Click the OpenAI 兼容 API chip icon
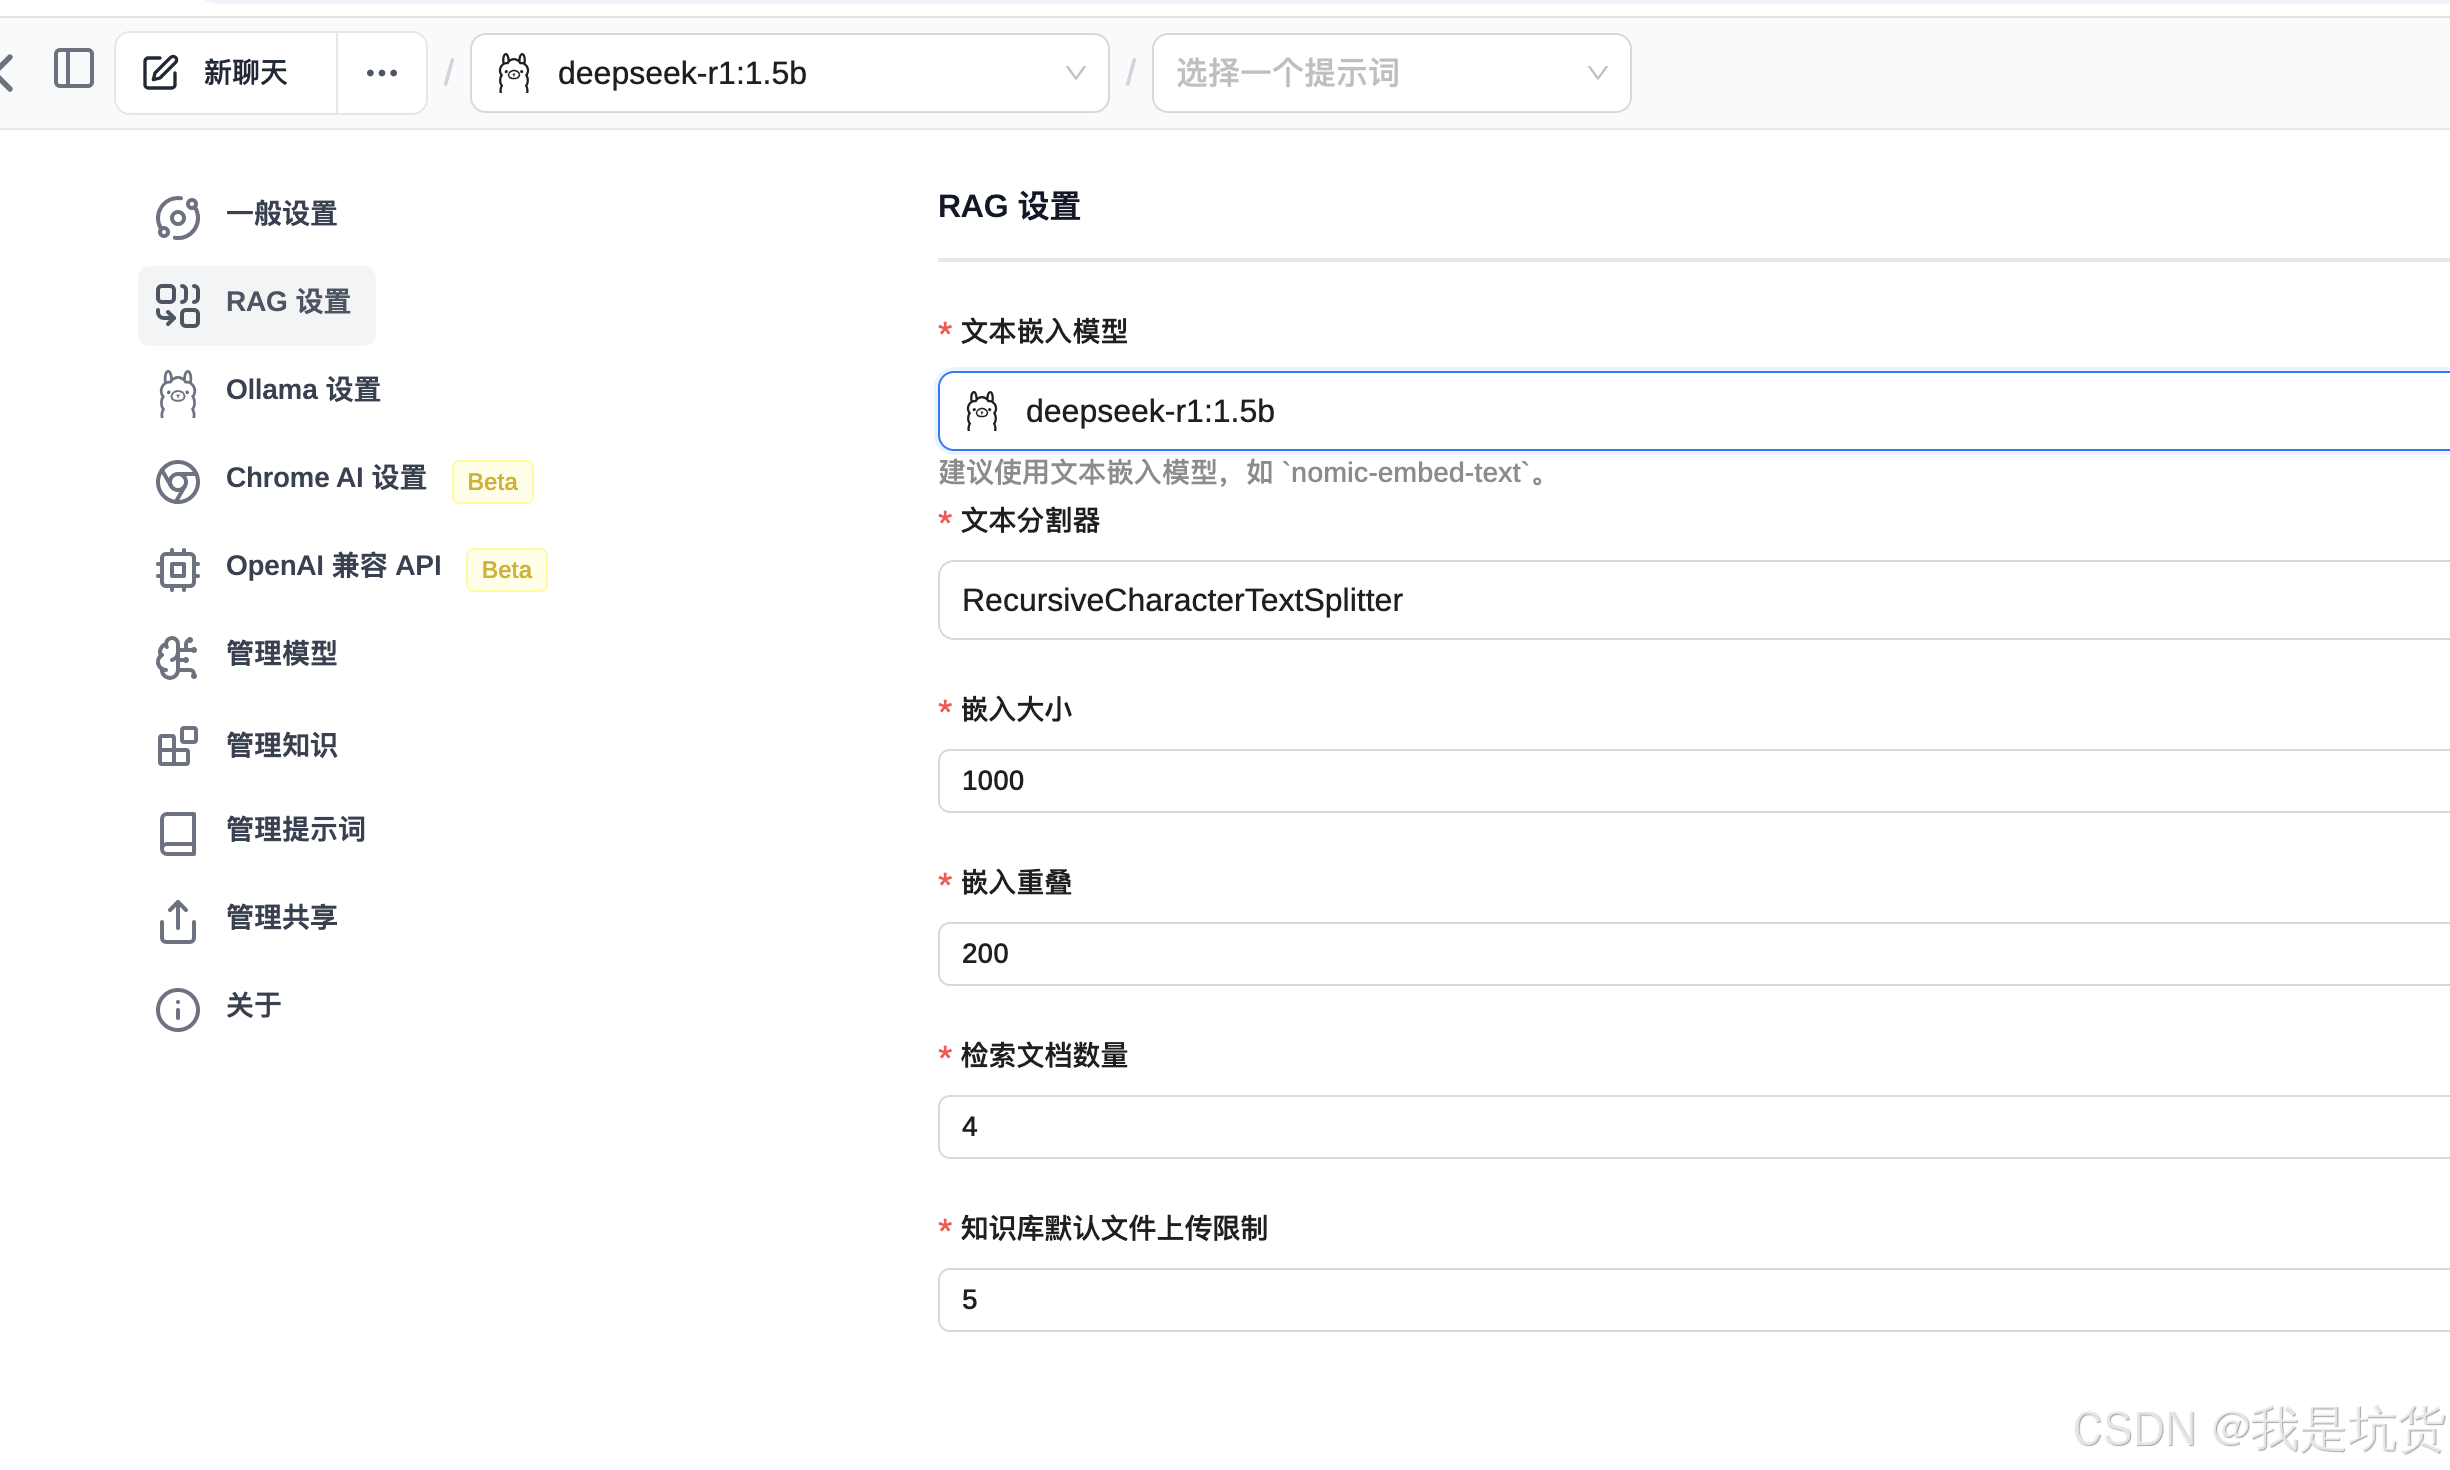Image resolution: width=2450 pixels, height=1470 pixels. click(x=178, y=569)
